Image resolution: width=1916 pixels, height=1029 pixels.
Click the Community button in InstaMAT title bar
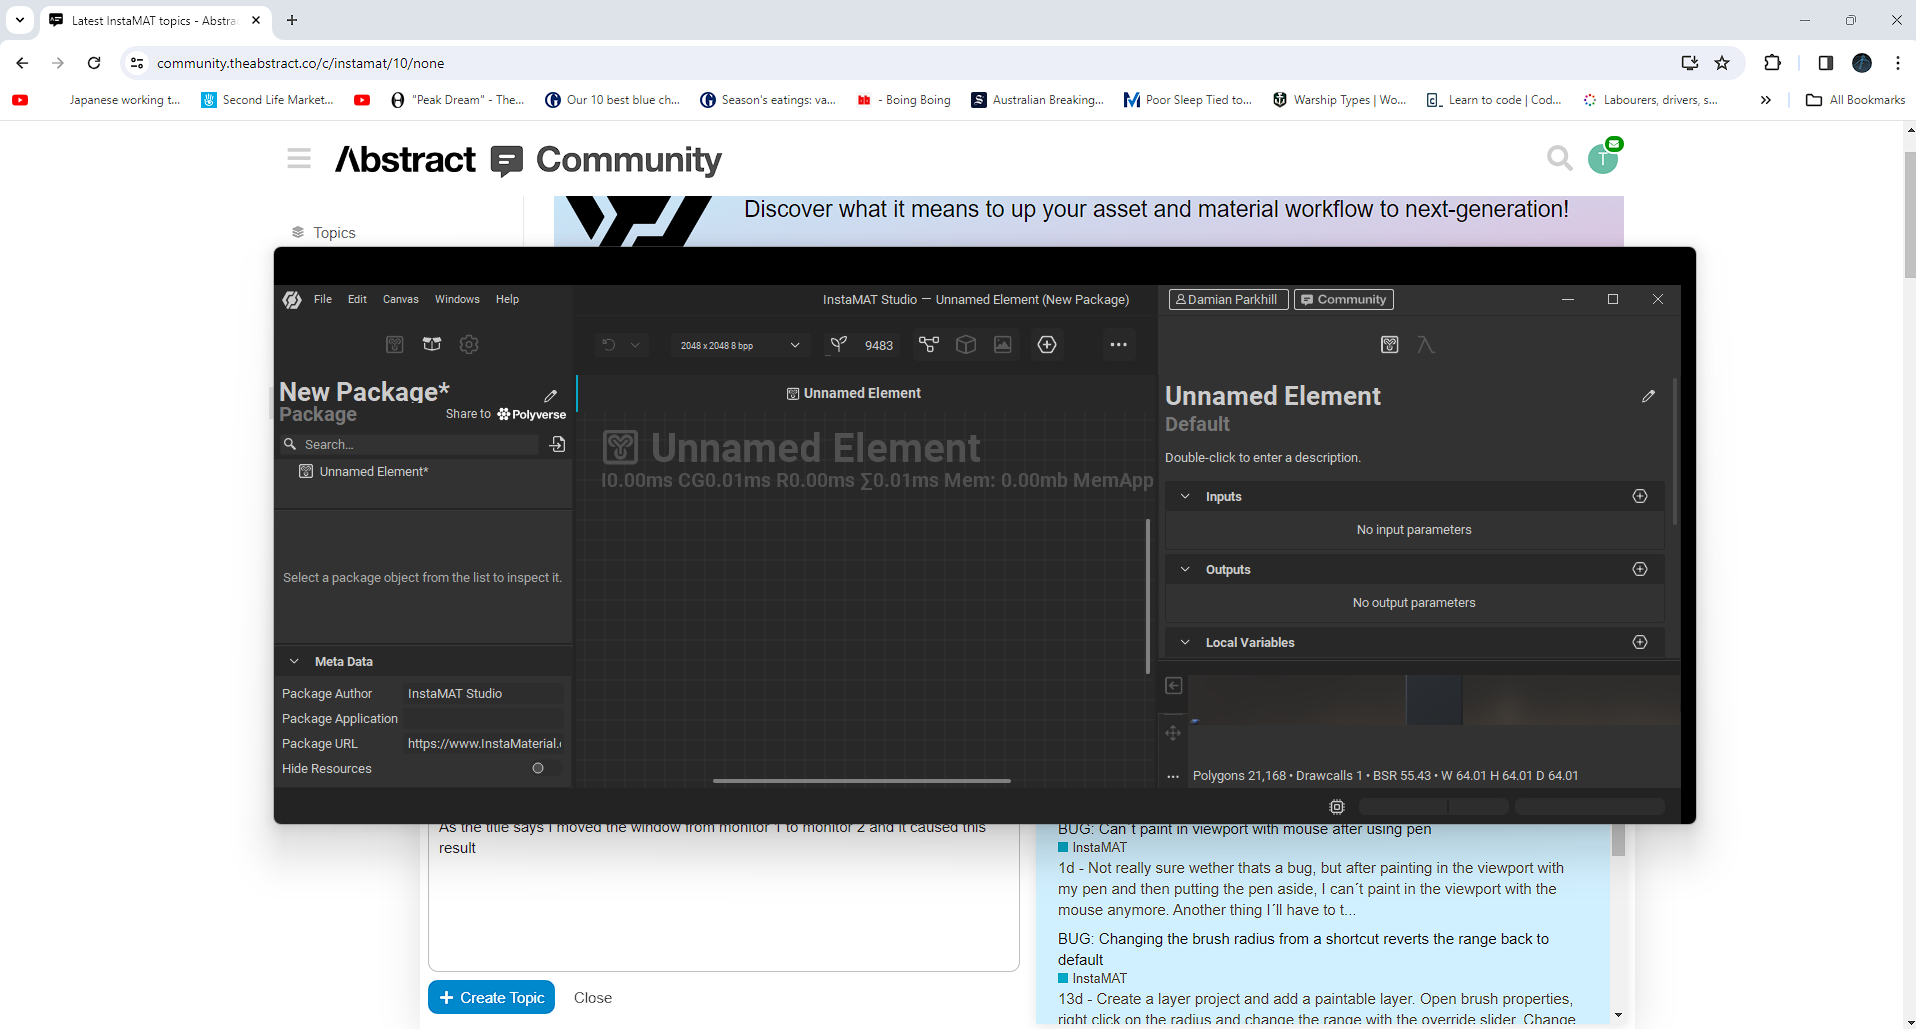[1344, 299]
